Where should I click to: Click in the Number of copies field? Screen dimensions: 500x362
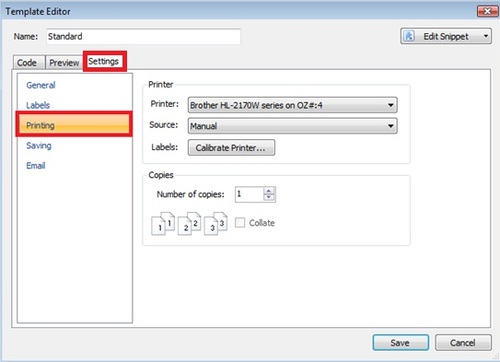[249, 194]
